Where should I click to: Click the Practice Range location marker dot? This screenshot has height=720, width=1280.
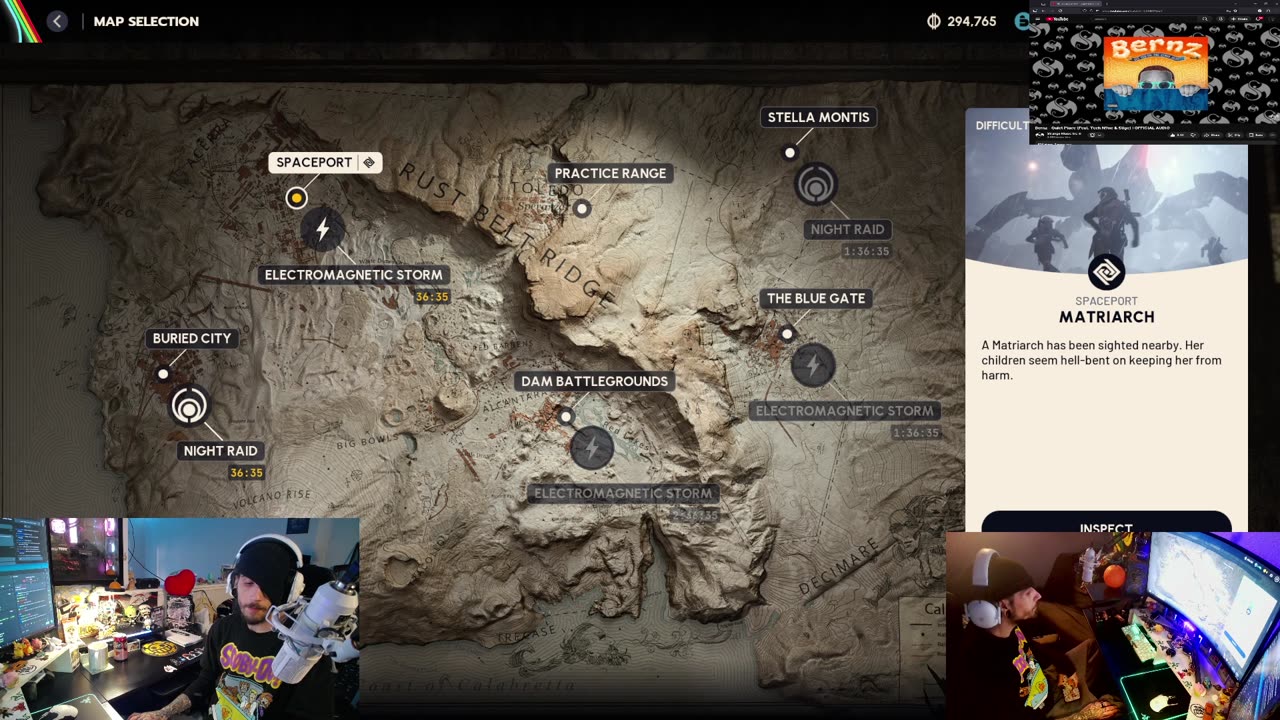click(582, 209)
